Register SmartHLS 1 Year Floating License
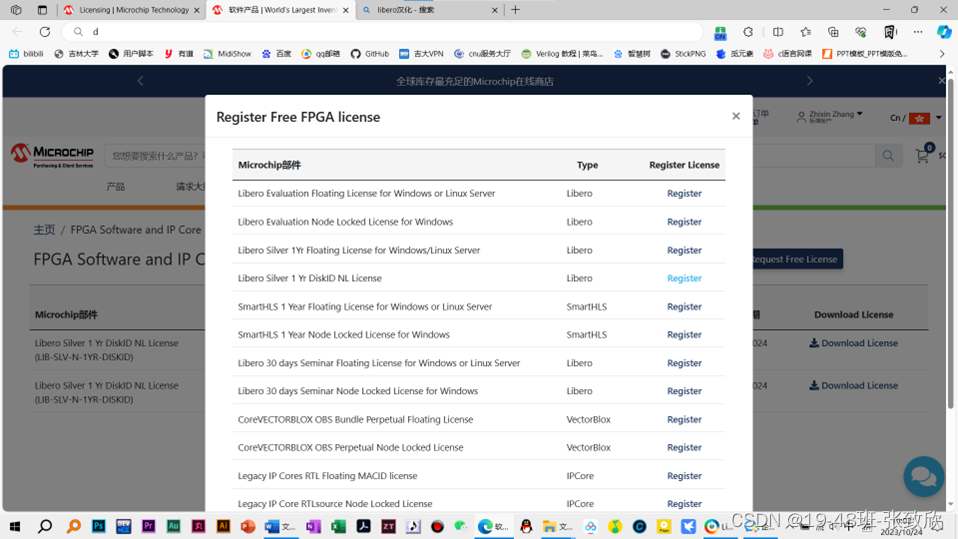Screen dimensions: 958x539 pyautogui.click(x=684, y=306)
